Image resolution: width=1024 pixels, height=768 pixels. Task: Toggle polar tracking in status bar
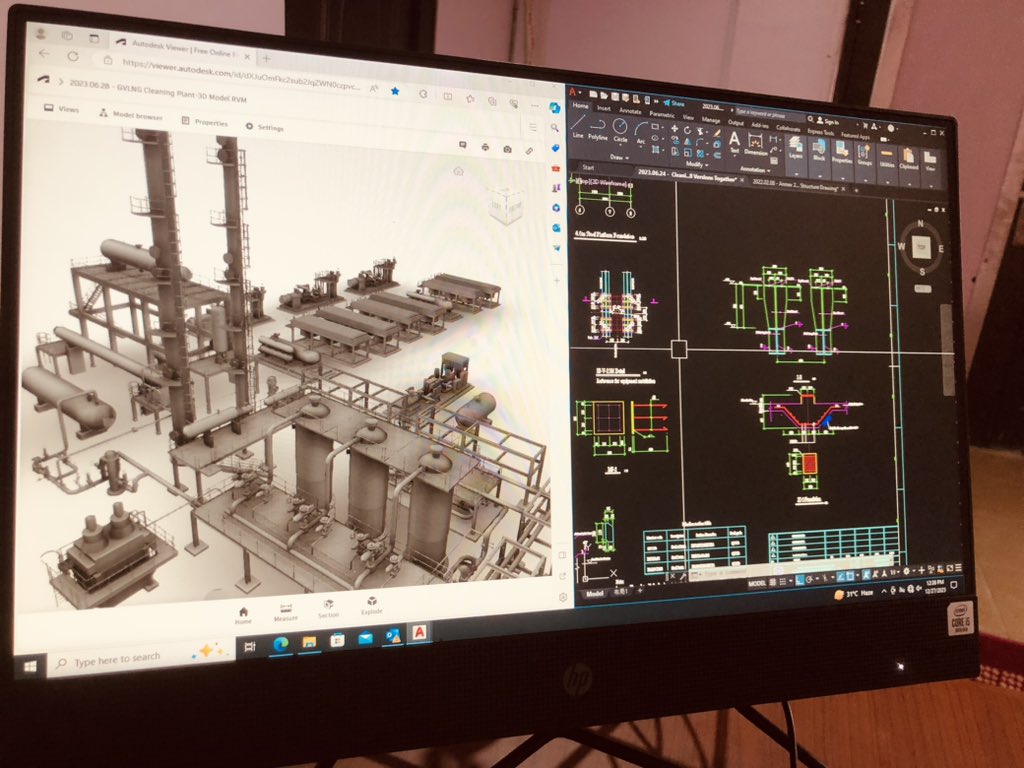(810, 579)
